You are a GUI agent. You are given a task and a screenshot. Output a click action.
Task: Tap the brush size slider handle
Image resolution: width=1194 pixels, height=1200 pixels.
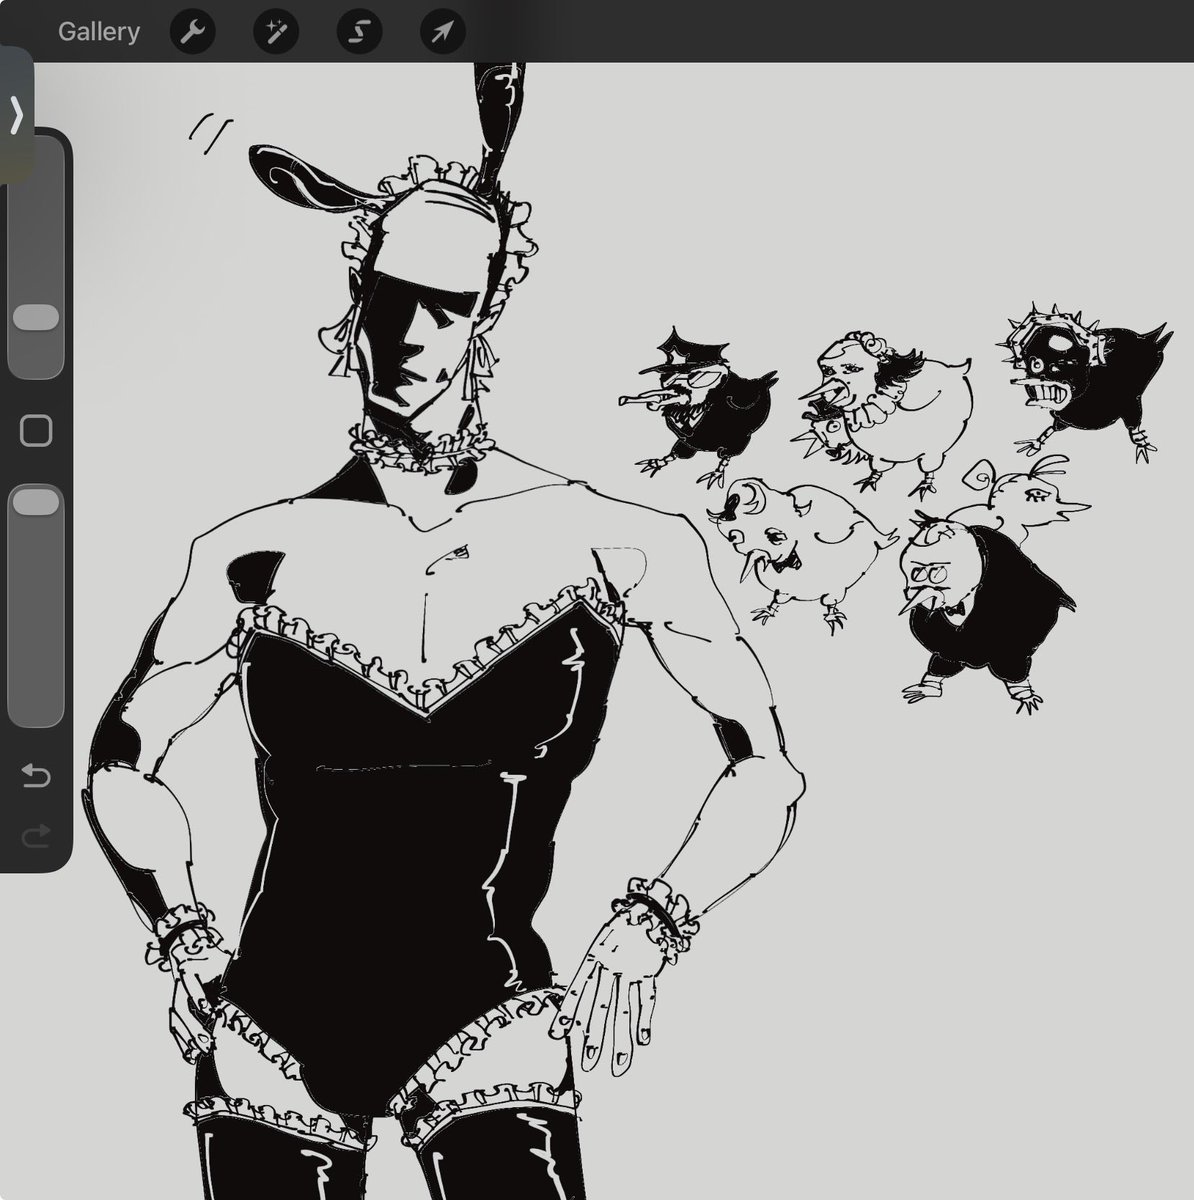[36, 317]
